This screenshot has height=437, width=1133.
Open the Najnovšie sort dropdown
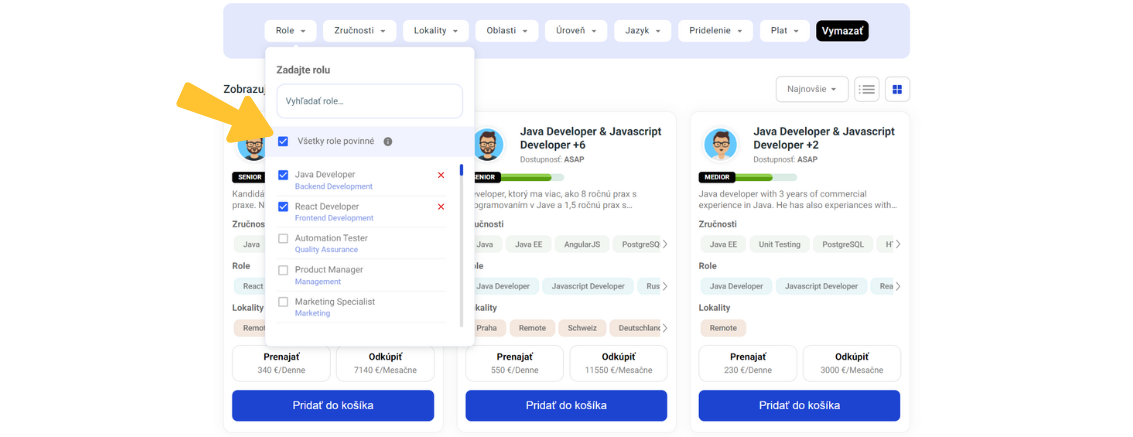pos(811,89)
